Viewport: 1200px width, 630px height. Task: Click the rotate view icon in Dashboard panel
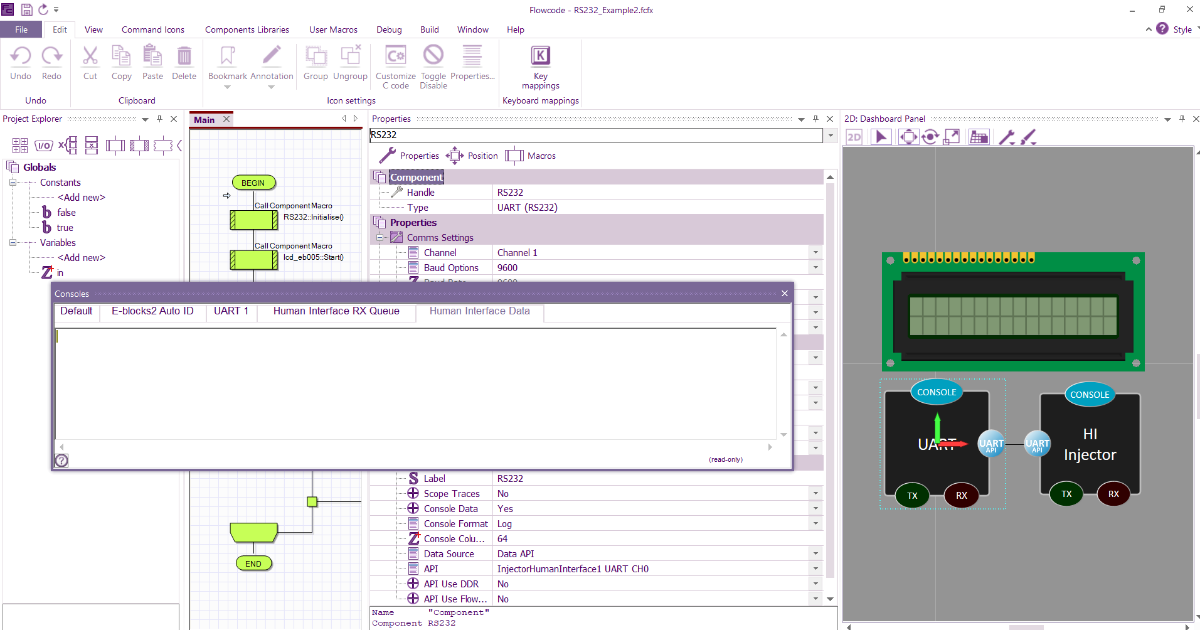point(928,137)
